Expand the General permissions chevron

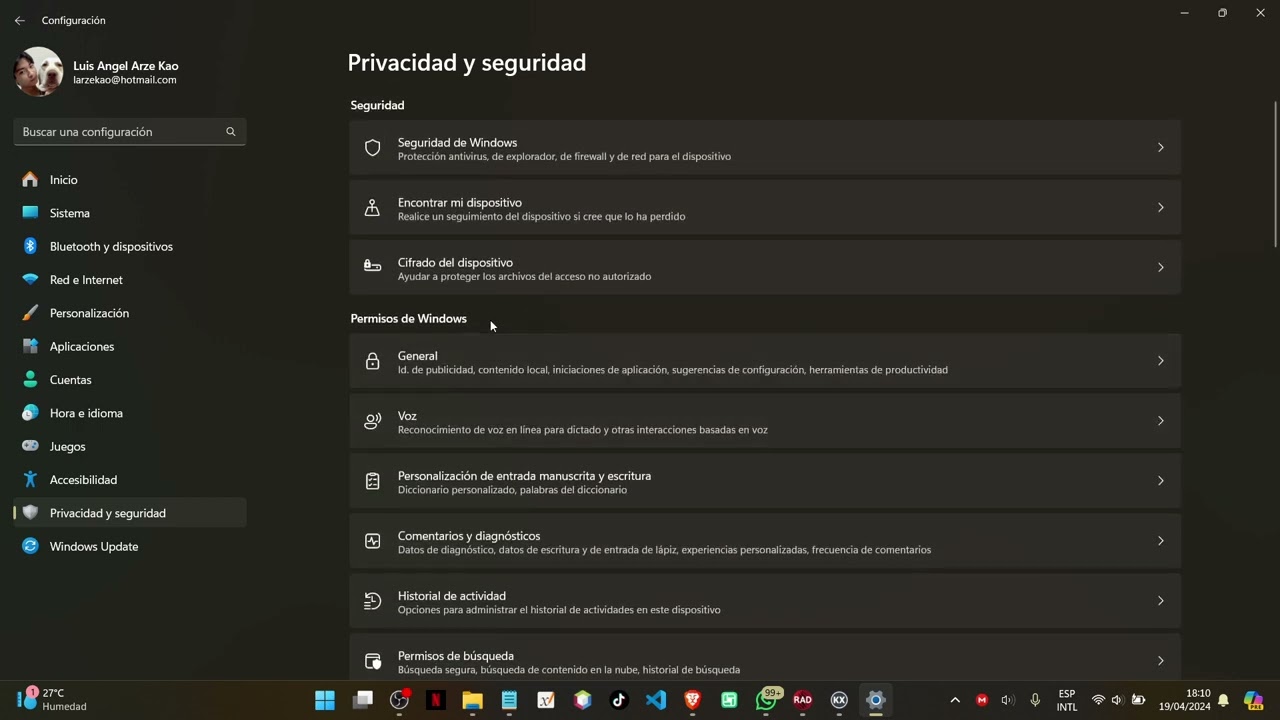[x=1161, y=361]
